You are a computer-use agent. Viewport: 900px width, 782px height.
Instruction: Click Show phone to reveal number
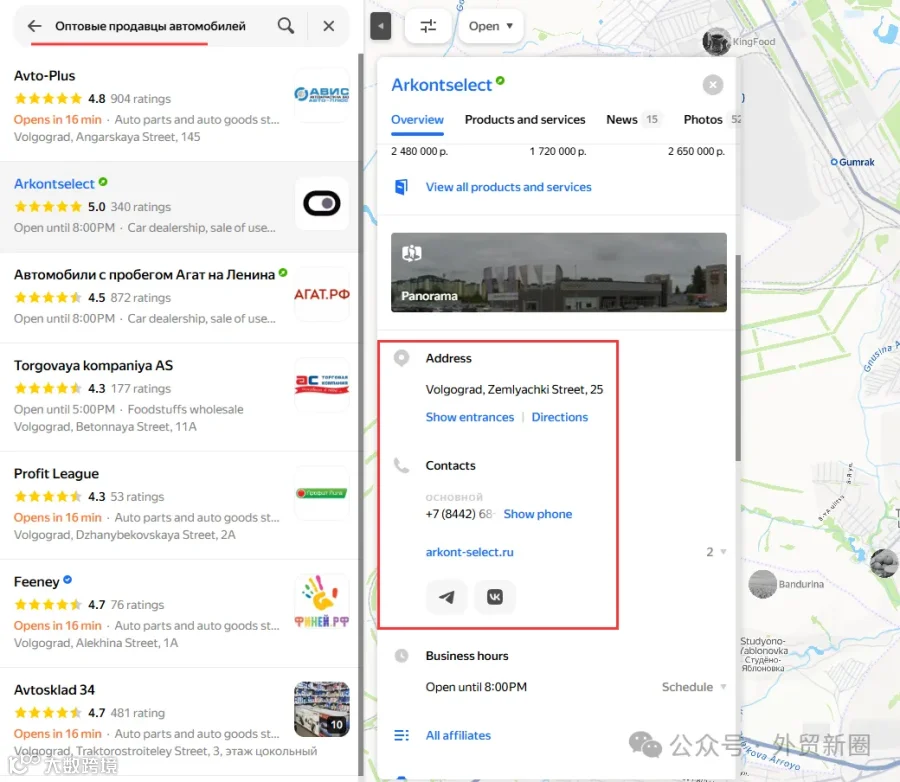538,514
